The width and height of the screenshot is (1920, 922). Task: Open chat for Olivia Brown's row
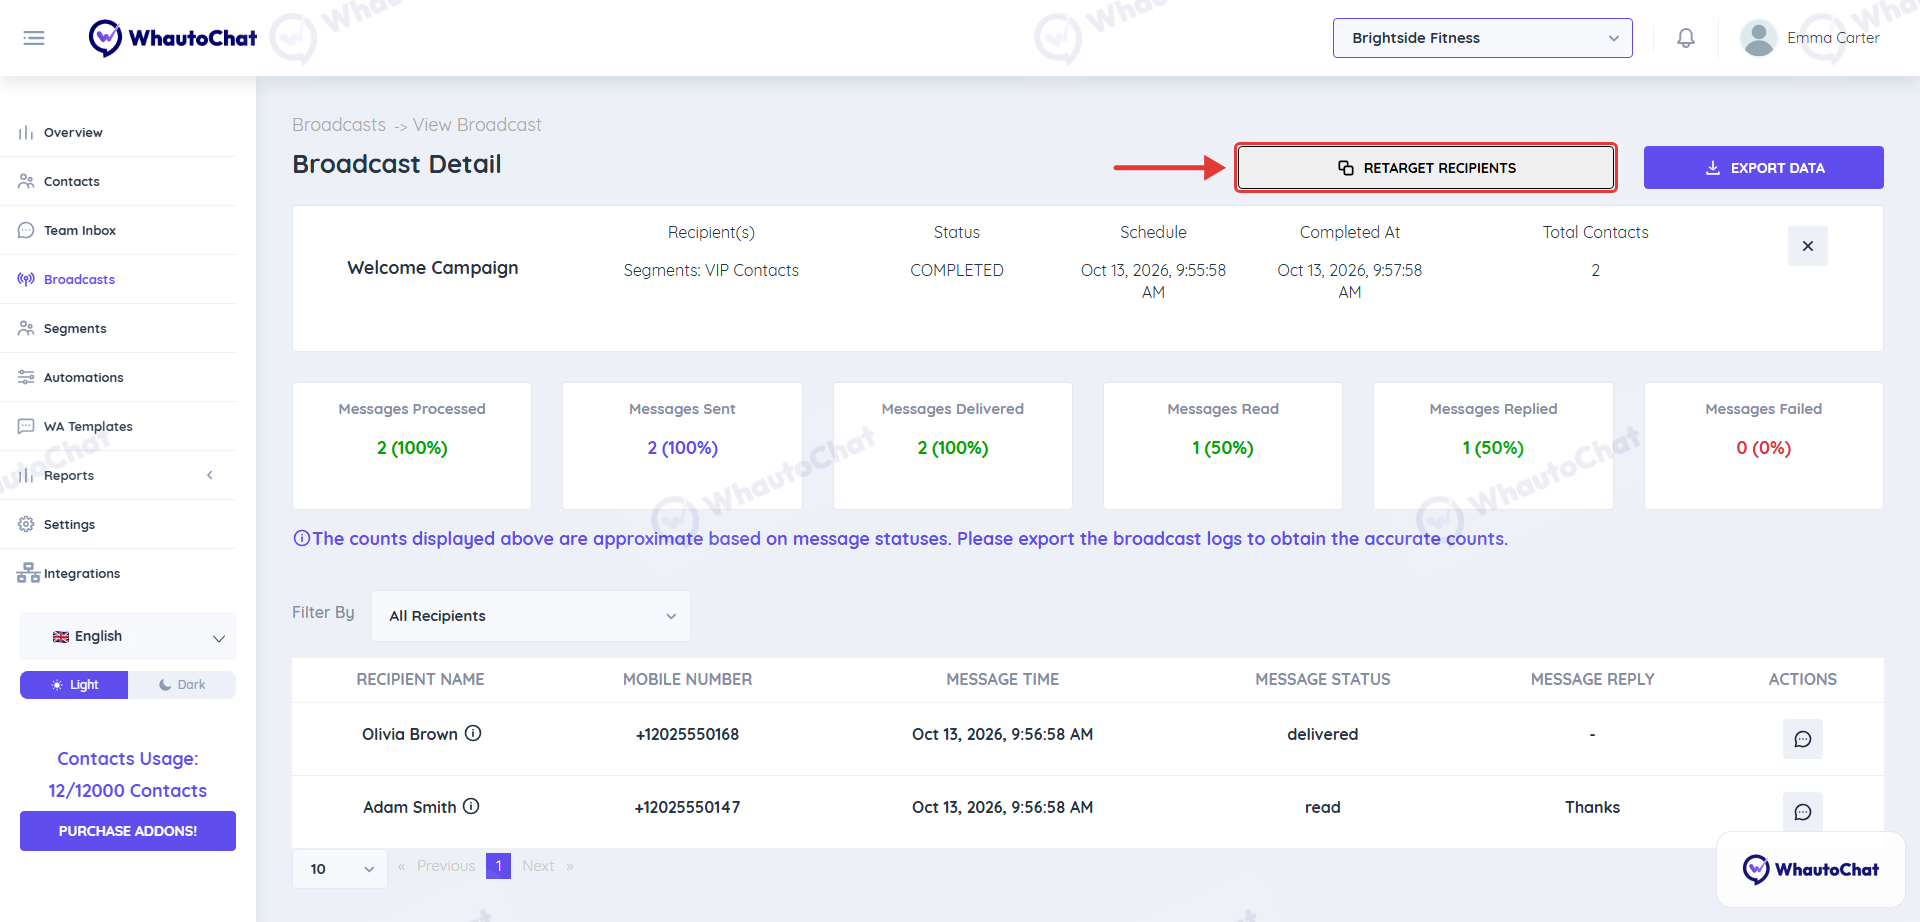click(x=1803, y=739)
